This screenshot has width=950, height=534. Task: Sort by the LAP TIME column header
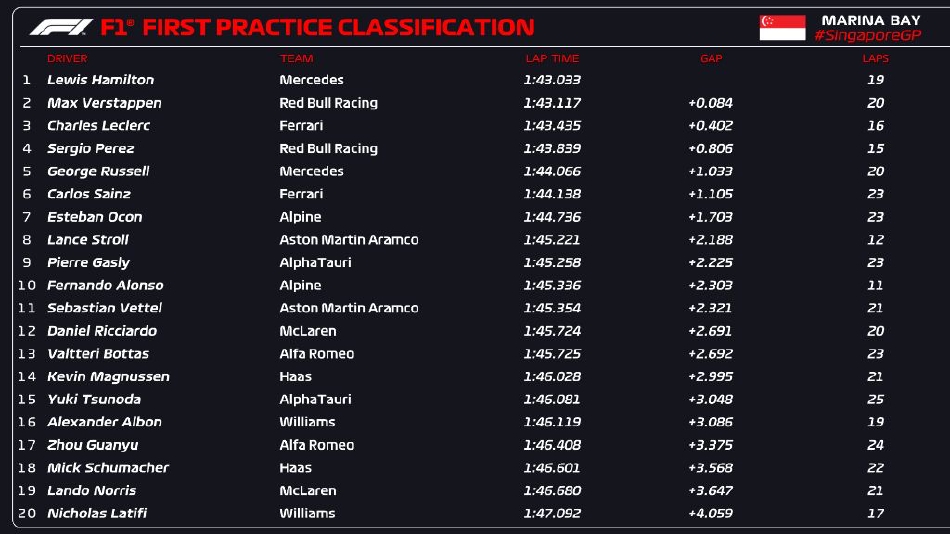(550, 59)
